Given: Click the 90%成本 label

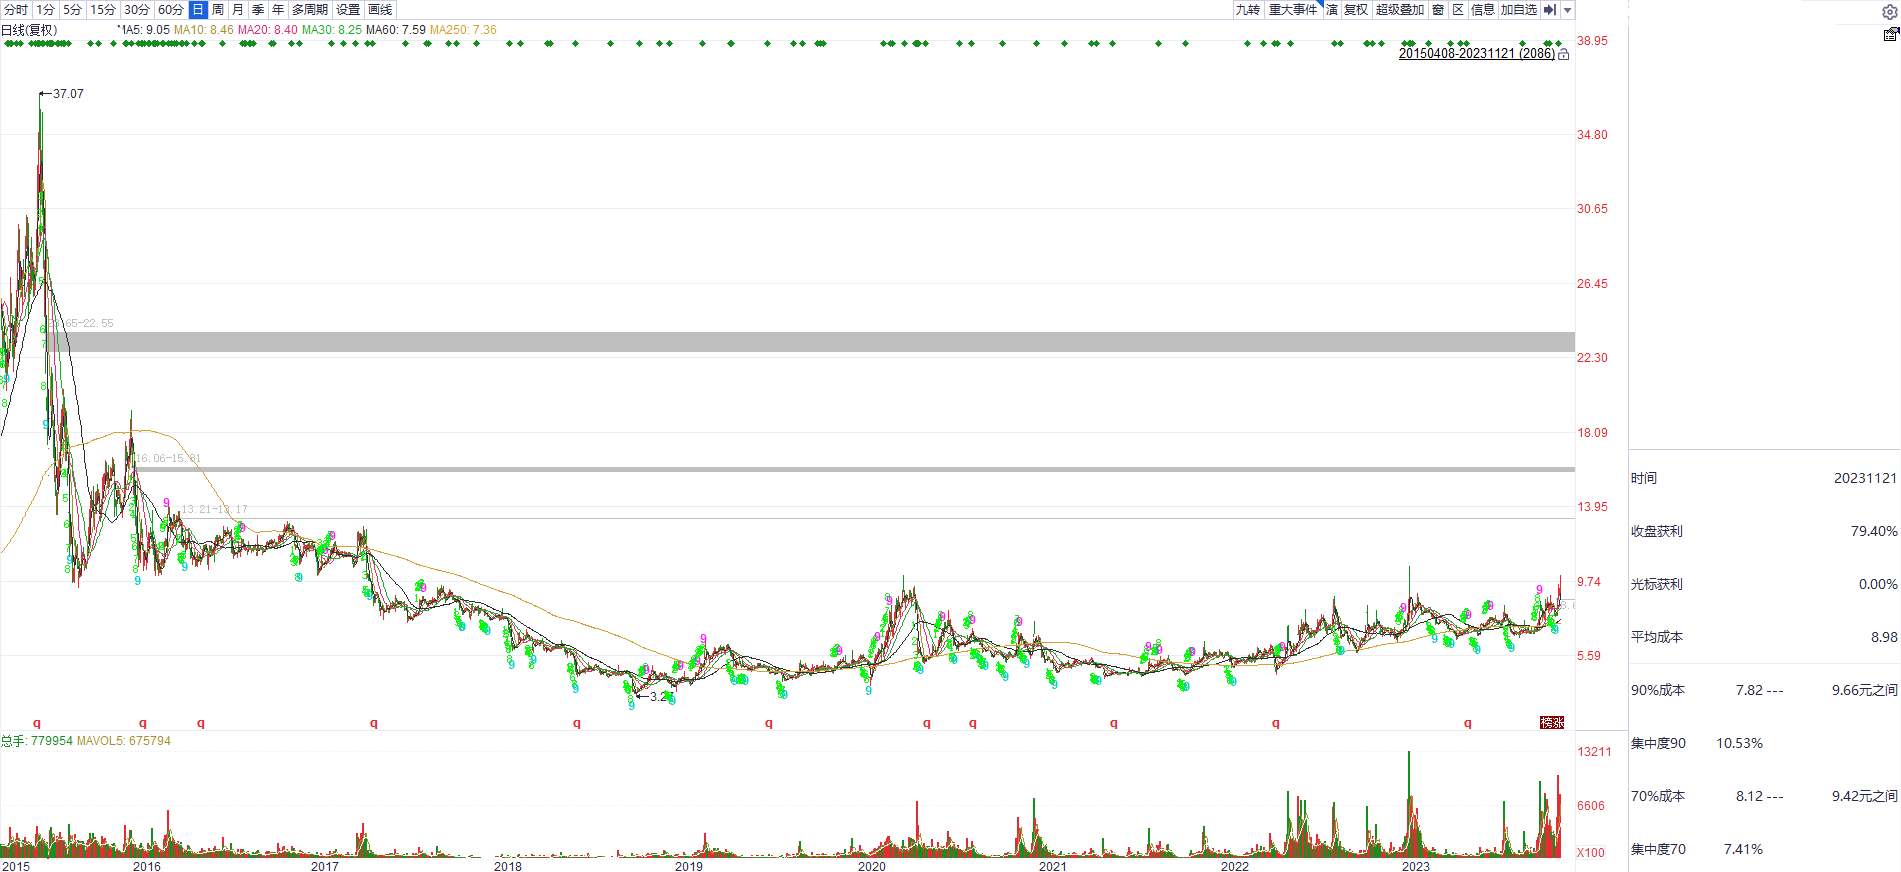Looking at the screenshot, I should tap(1658, 690).
